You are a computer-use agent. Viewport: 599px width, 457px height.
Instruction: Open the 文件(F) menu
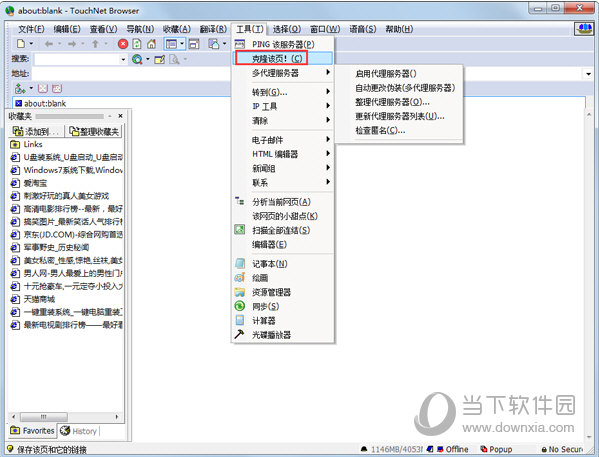(31, 29)
